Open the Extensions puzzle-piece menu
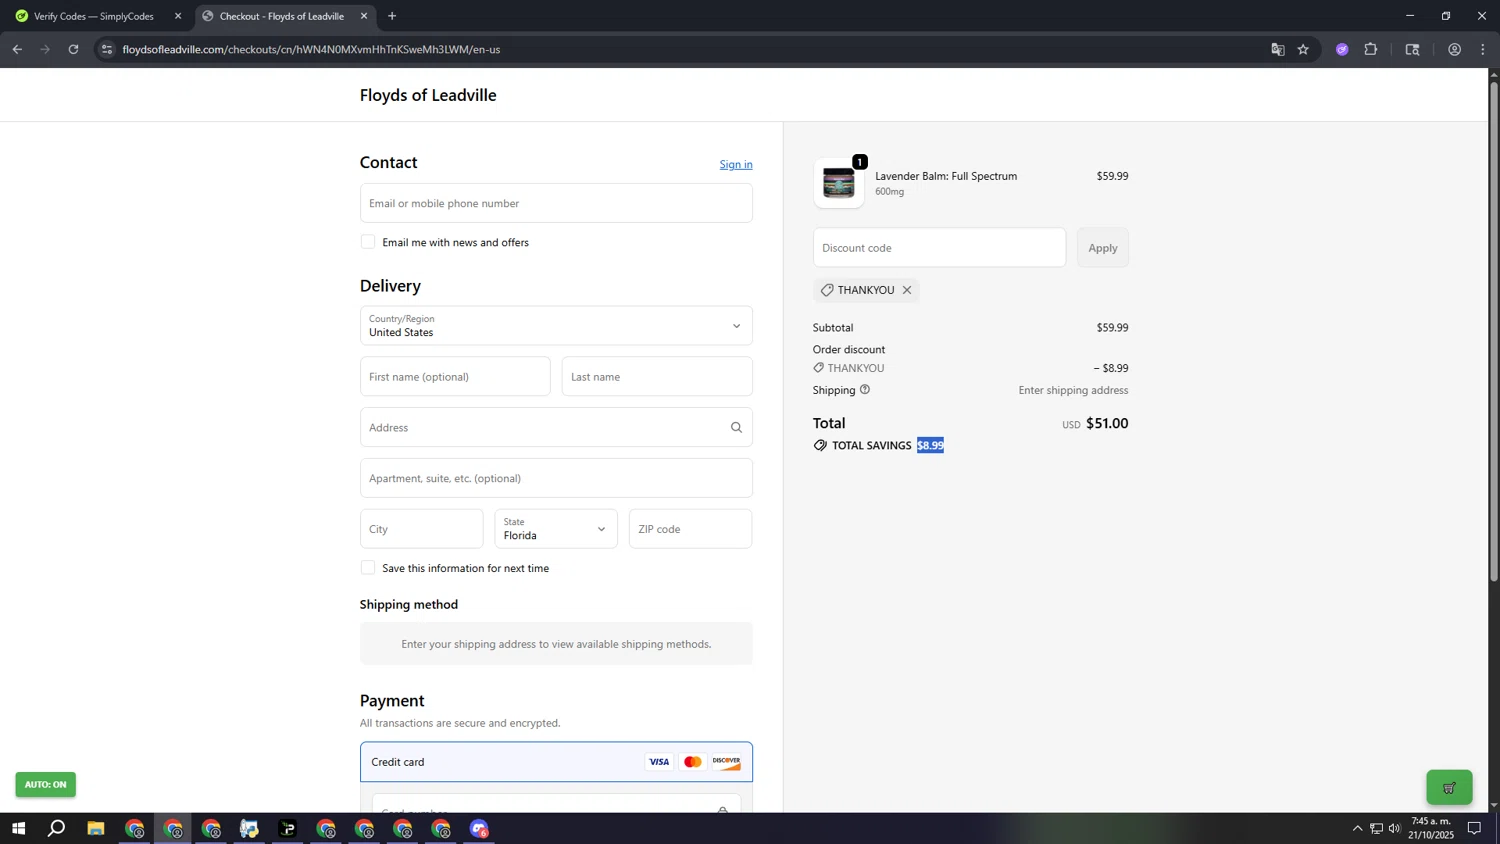 pyautogui.click(x=1371, y=49)
